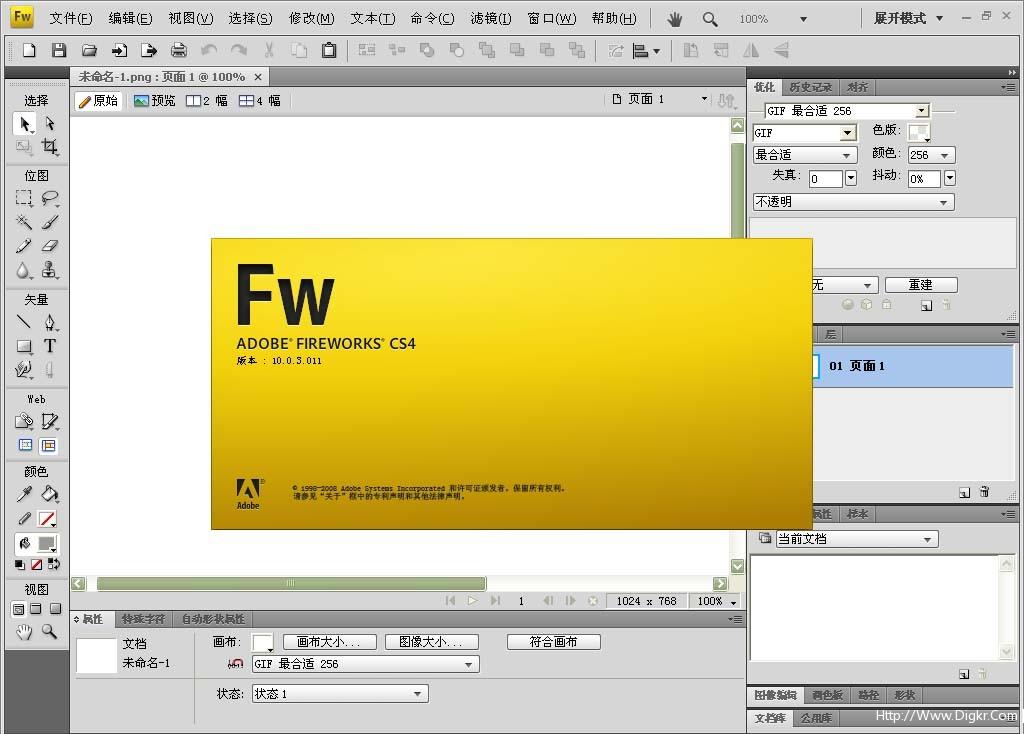1024x734 pixels.
Task: Click the canvas color swatch
Action: 263,643
